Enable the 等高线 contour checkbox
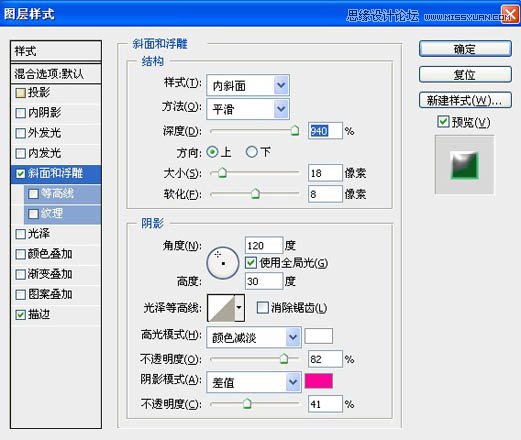521x440 pixels. [33, 194]
